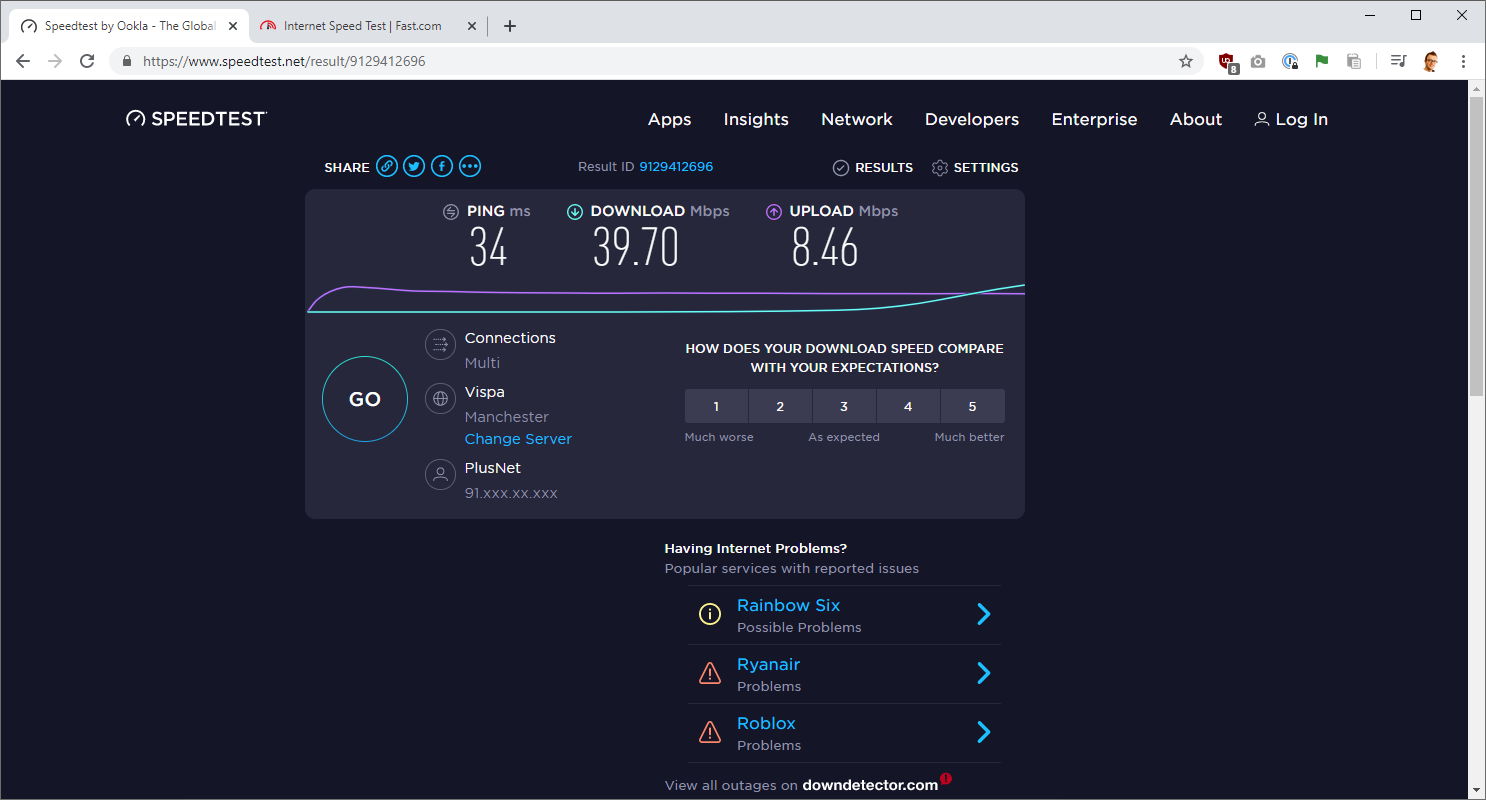The height and width of the screenshot is (800, 1486).
Task: Share result on Facebook
Action: click(x=442, y=167)
